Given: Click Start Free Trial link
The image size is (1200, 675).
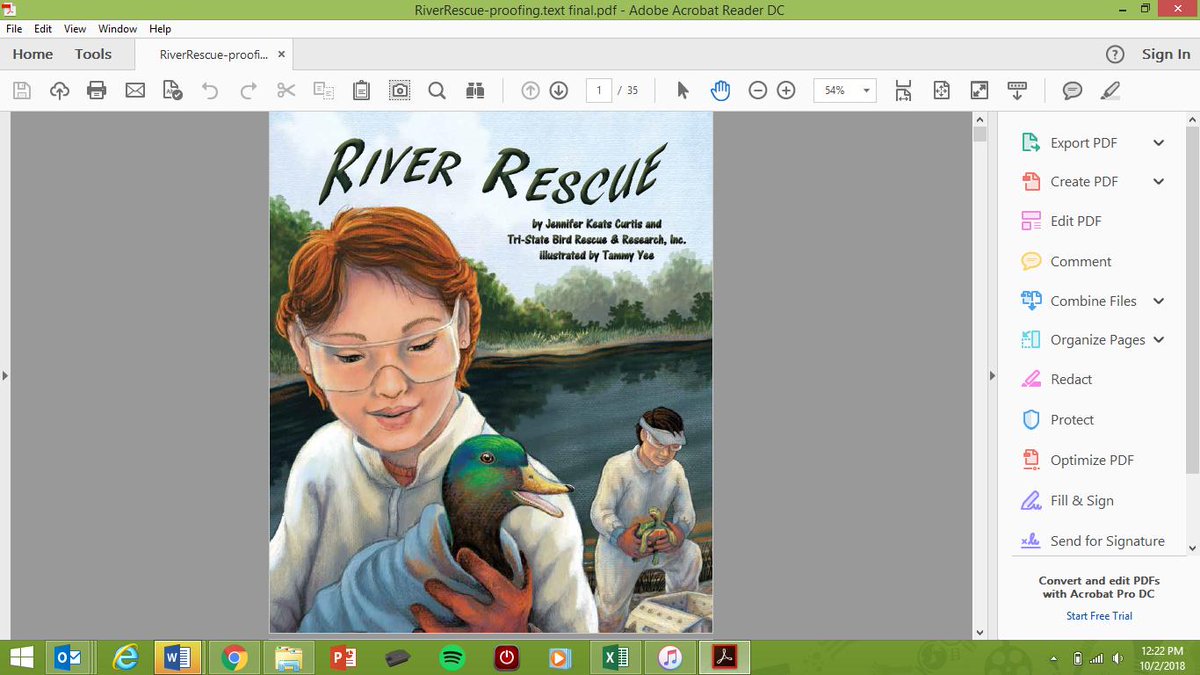Looking at the screenshot, I should pyautogui.click(x=1099, y=616).
